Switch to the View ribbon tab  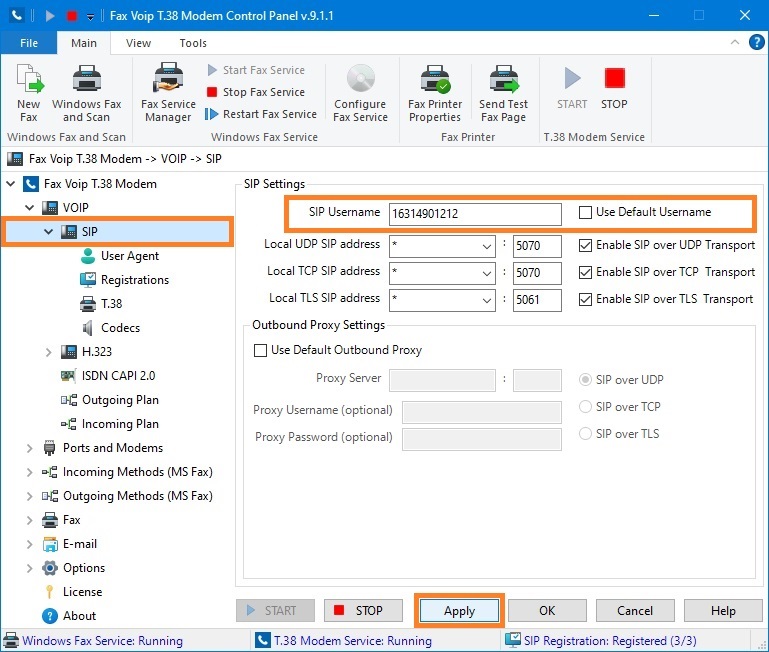click(x=138, y=43)
